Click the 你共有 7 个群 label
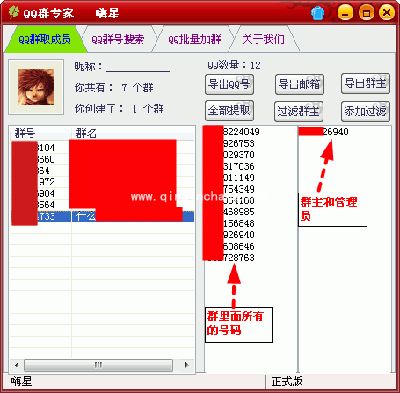The height and width of the screenshot is (393, 400). click(114, 88)
